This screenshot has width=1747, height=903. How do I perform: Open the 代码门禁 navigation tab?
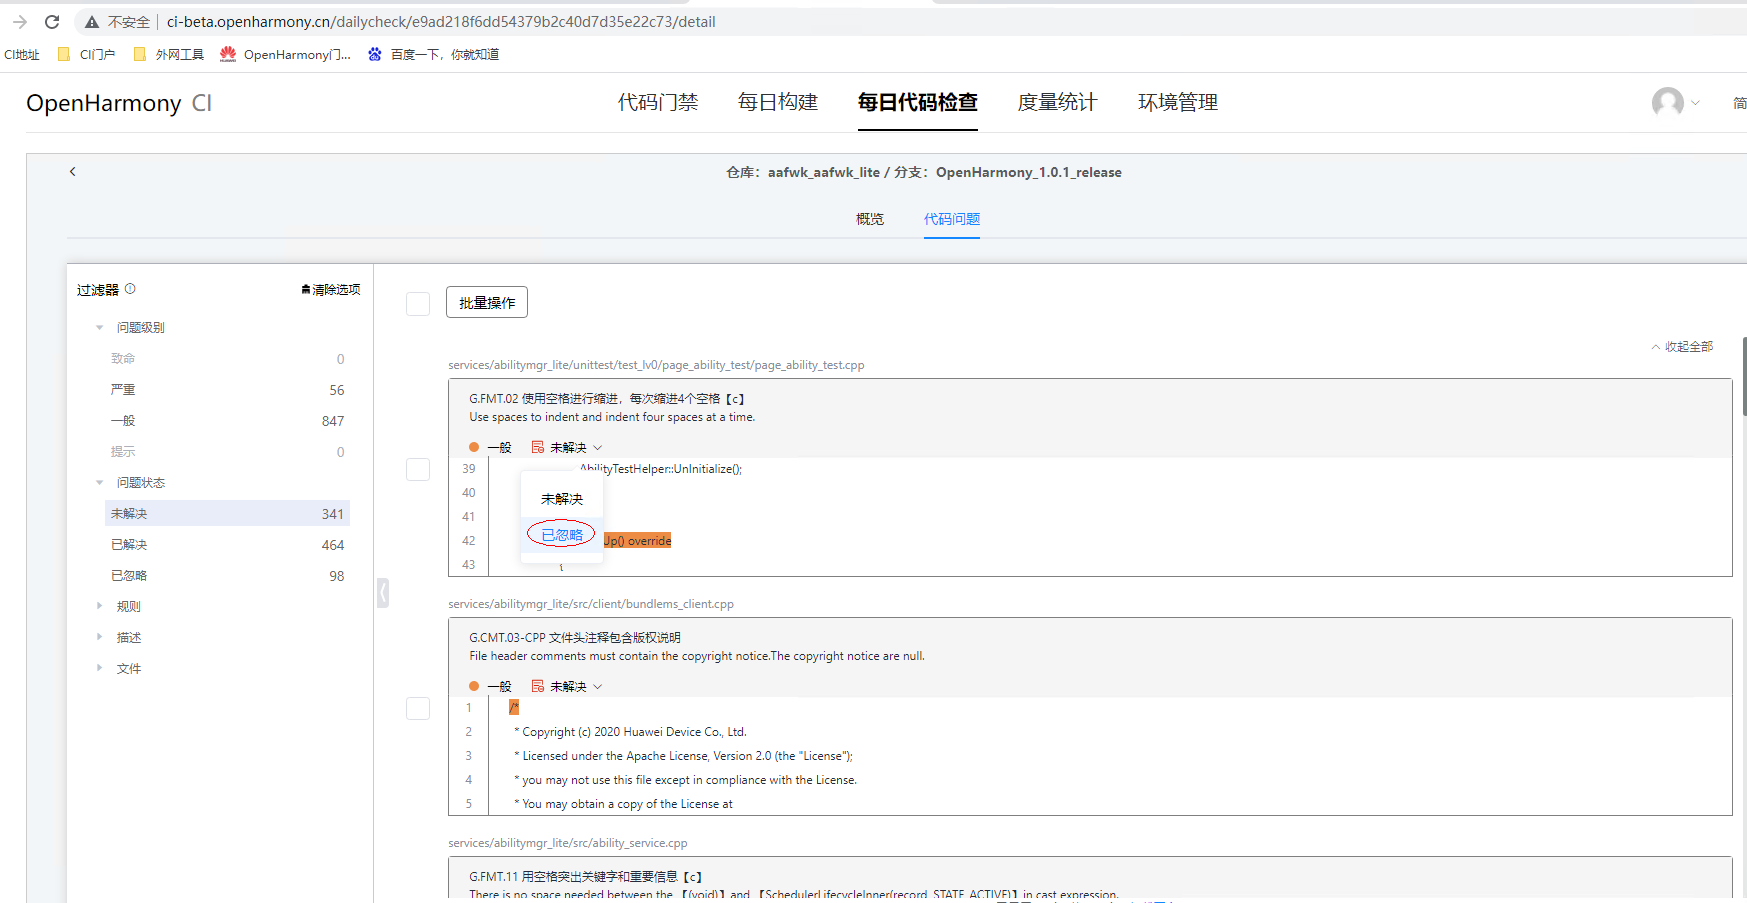(x=658, y=102)
